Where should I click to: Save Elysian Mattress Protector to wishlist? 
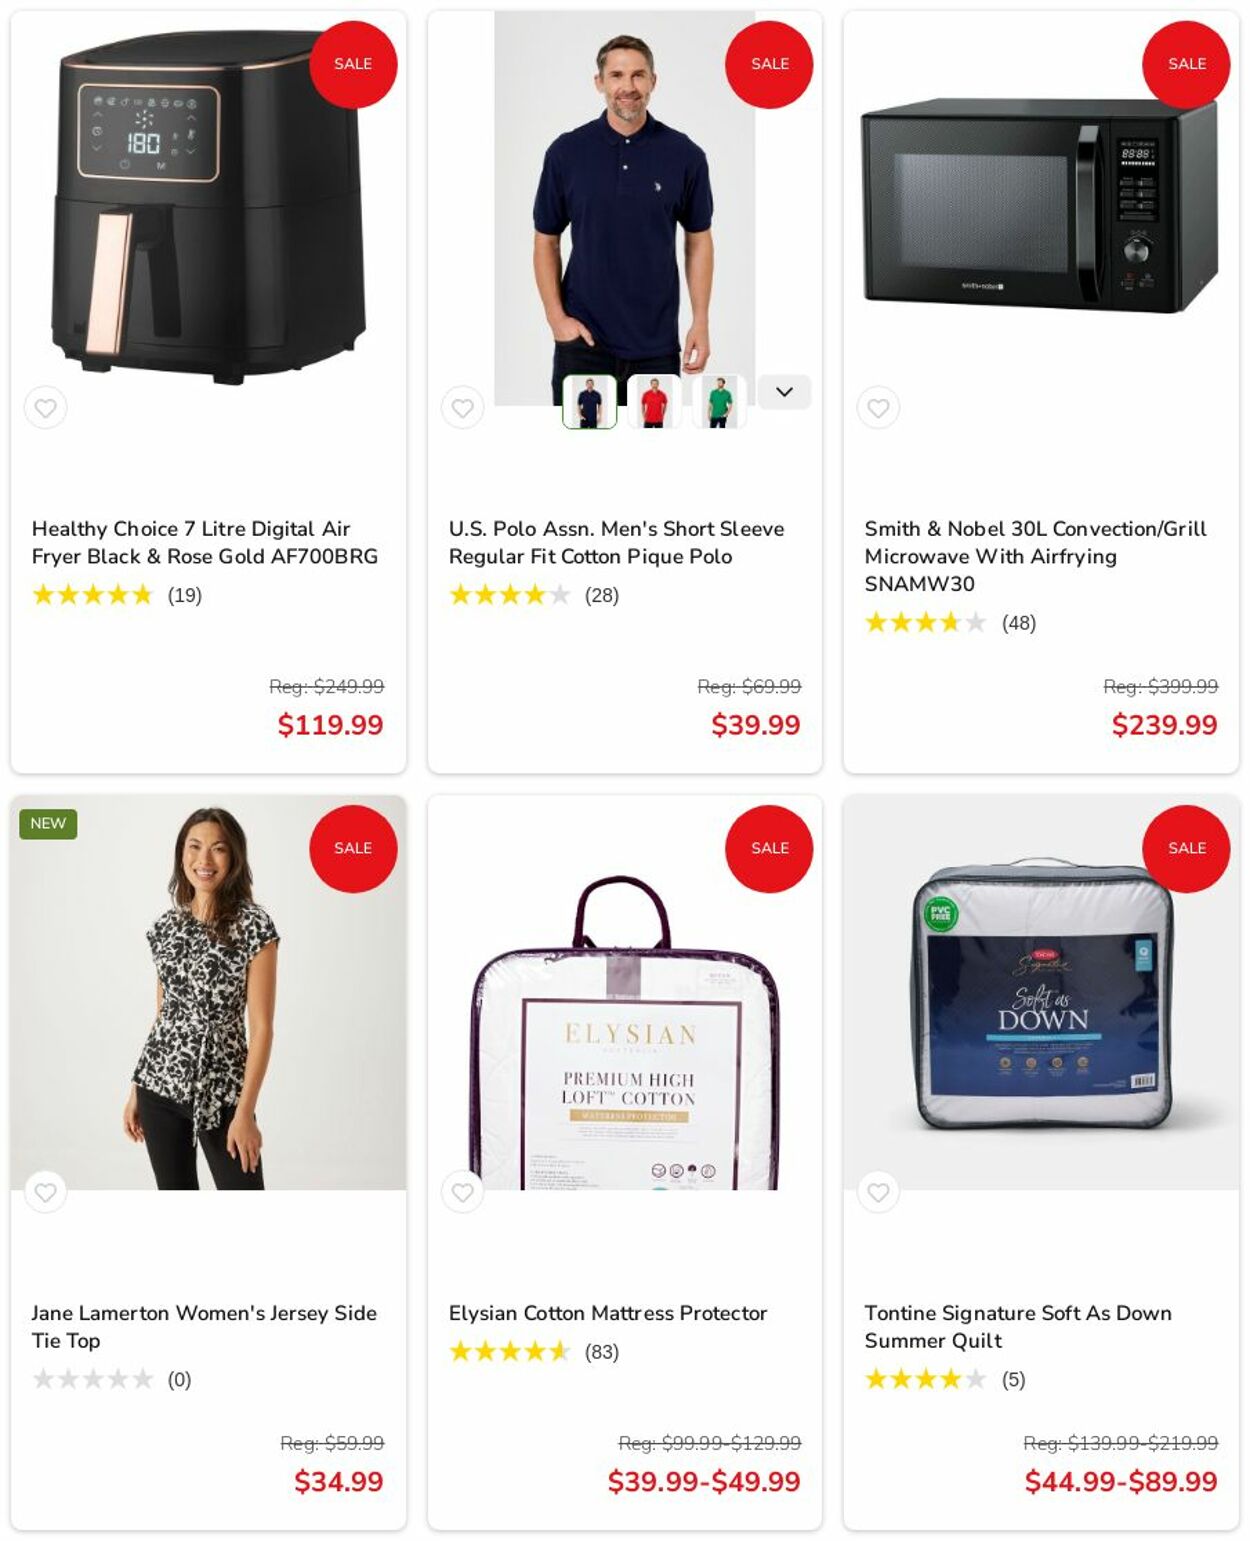pos(462,1192)
